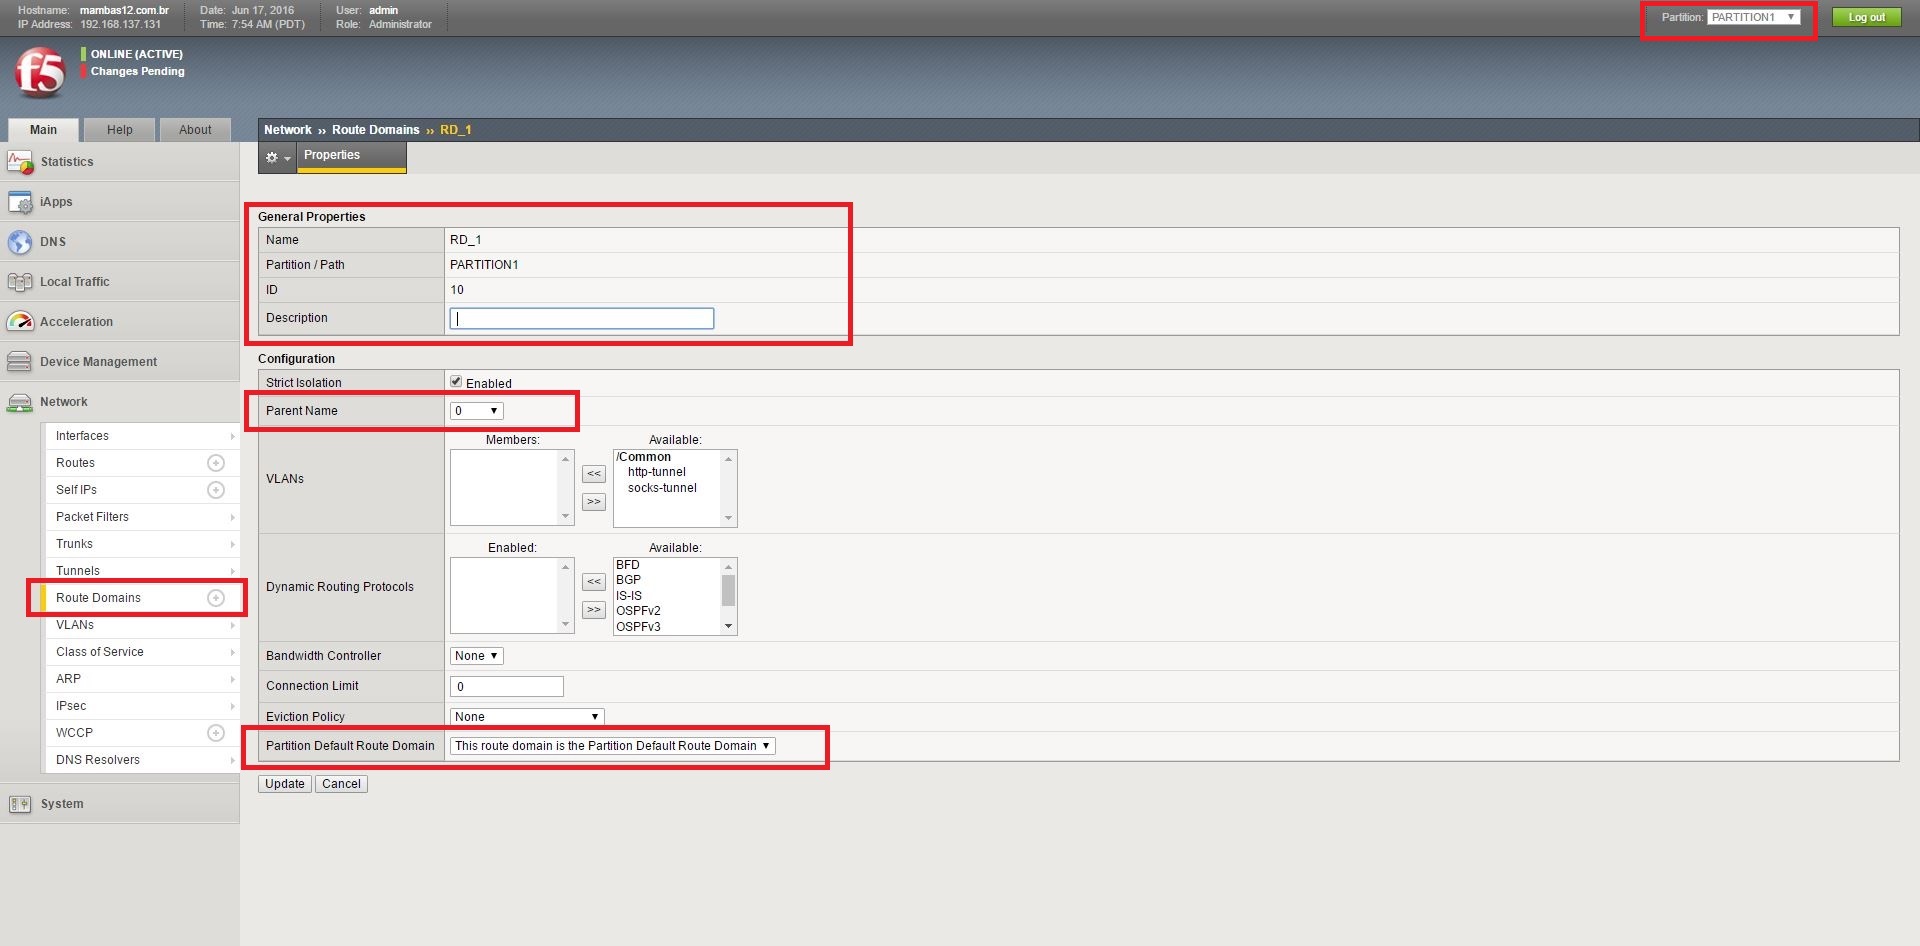The width and height of the screenshot is (1920, 946).
Task: Click the Log out button
Action: [x=1866, y=17]
